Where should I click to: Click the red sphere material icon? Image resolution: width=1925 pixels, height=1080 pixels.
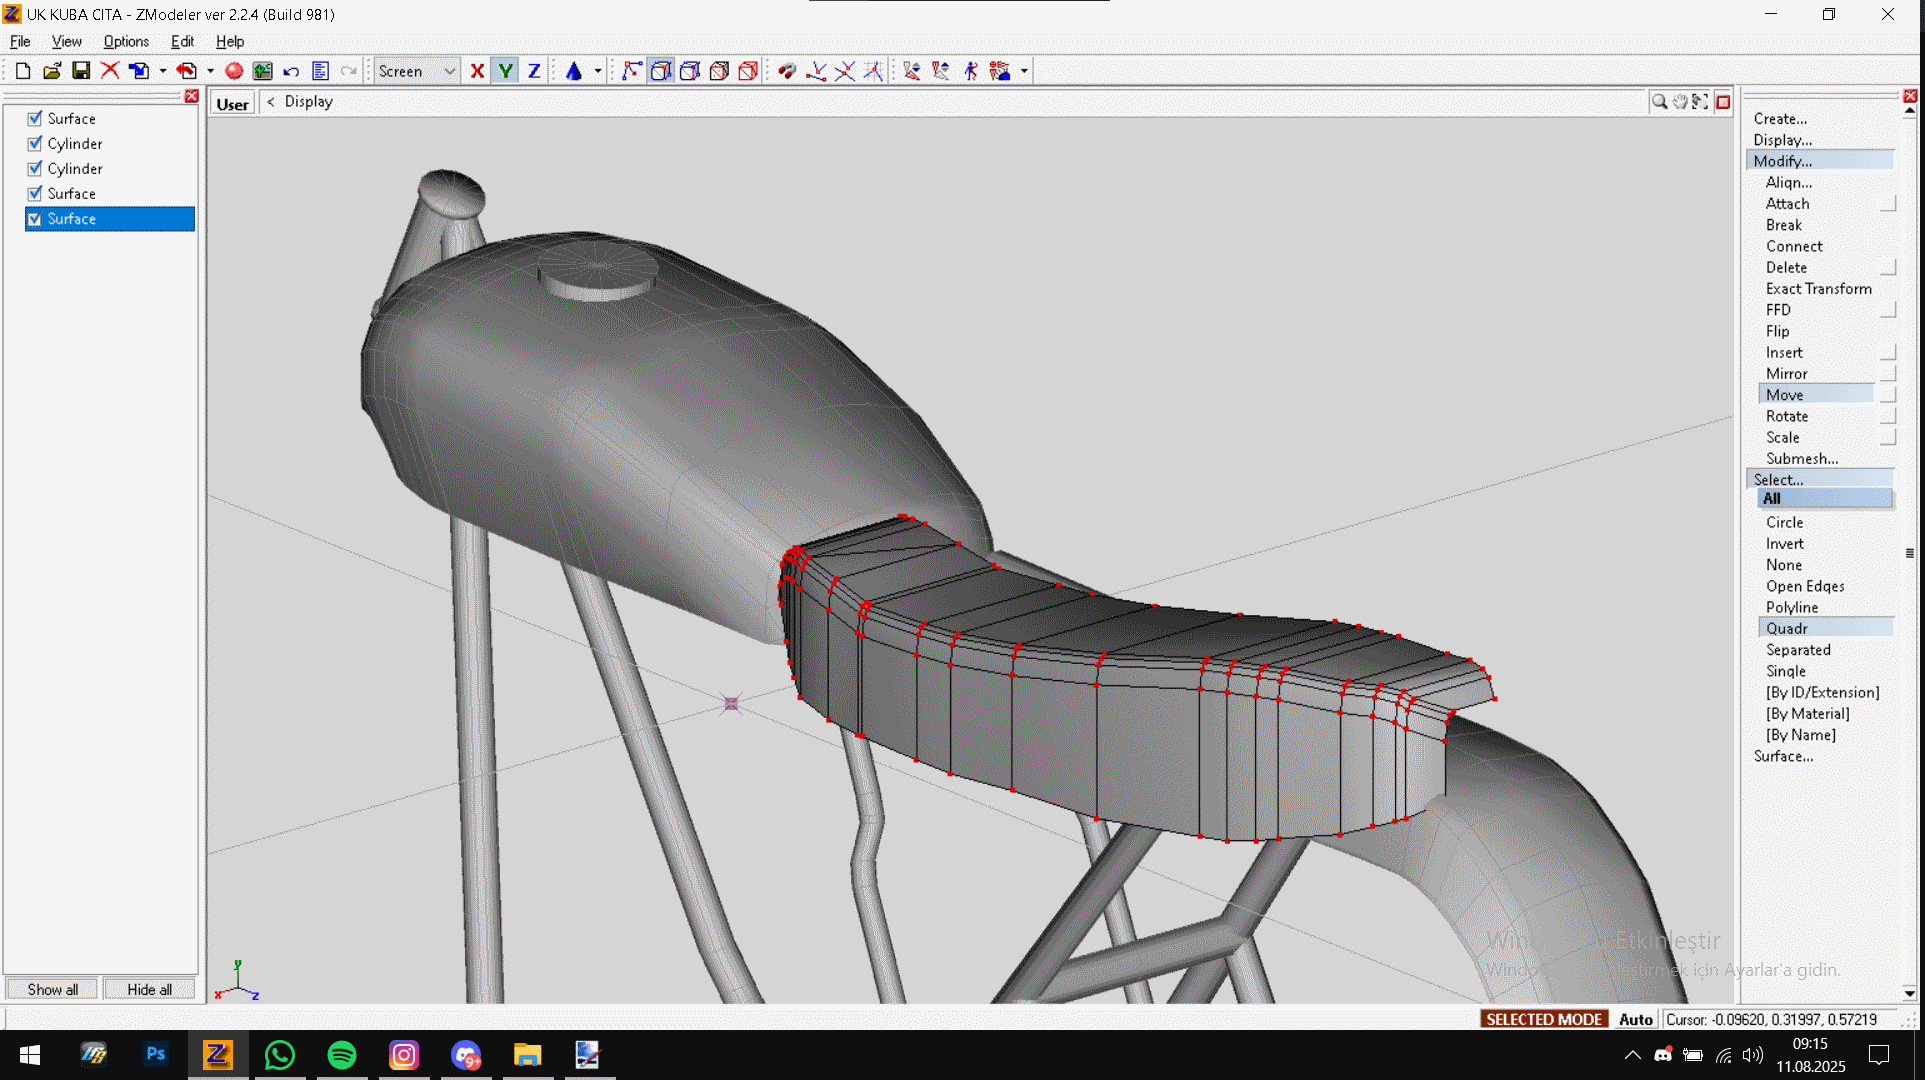(x=234, y=71)
